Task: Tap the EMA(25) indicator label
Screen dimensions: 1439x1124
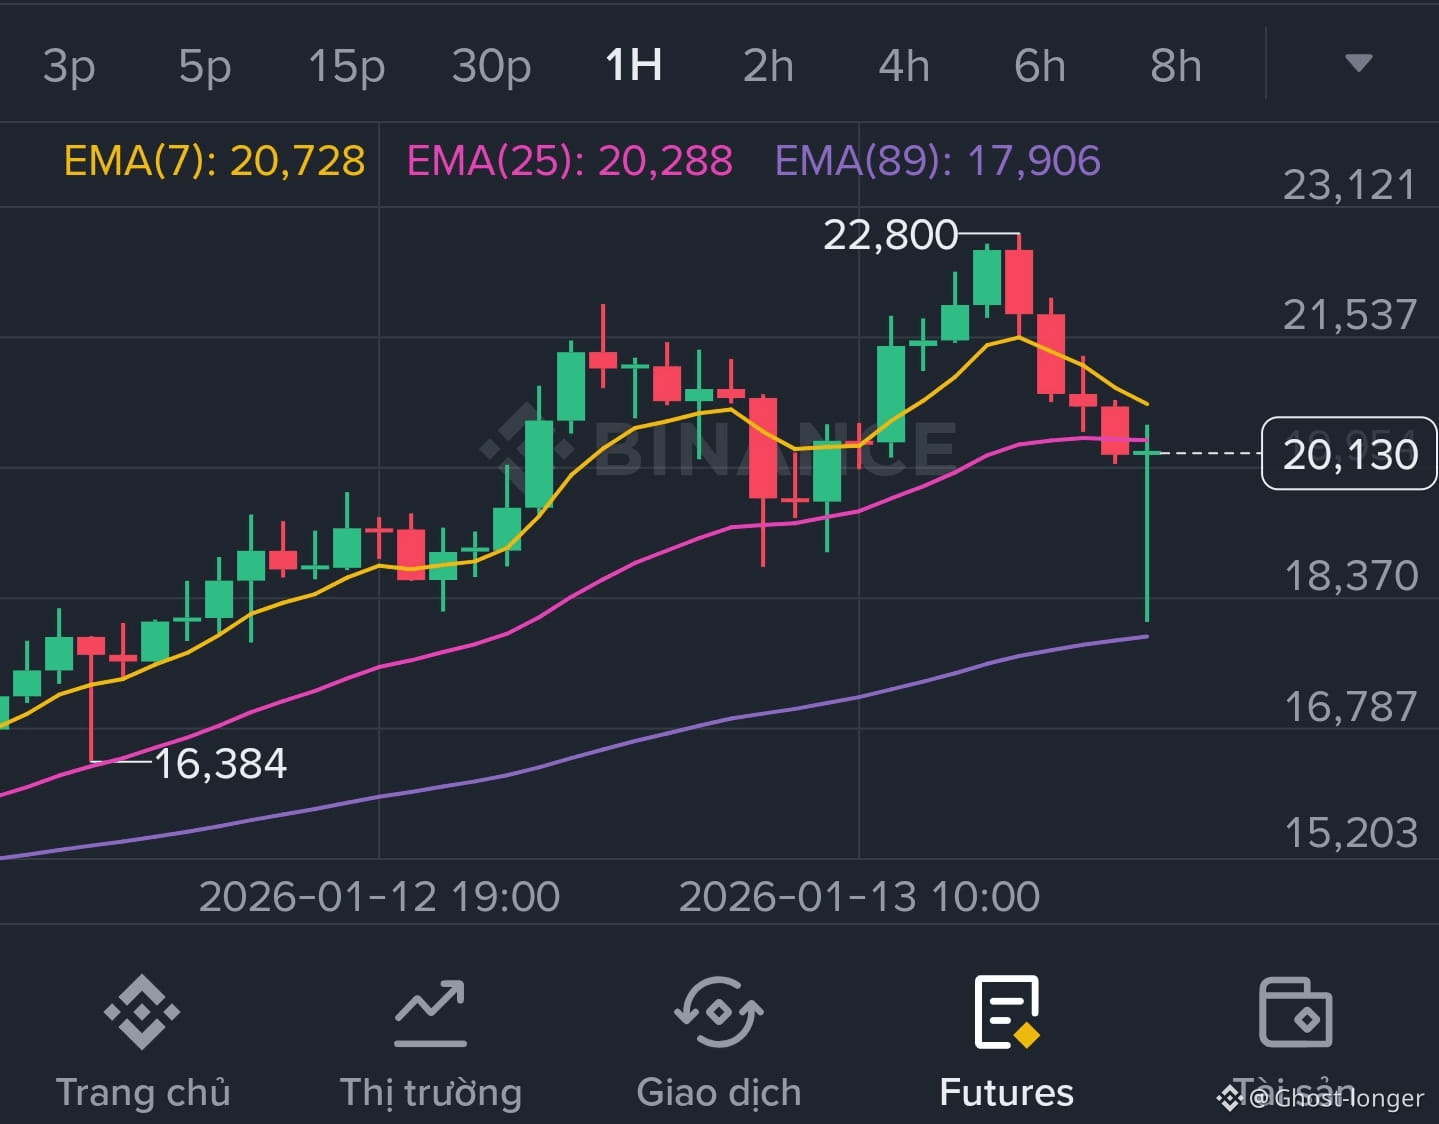Action: pyautogui.click(x=570, y=161)
